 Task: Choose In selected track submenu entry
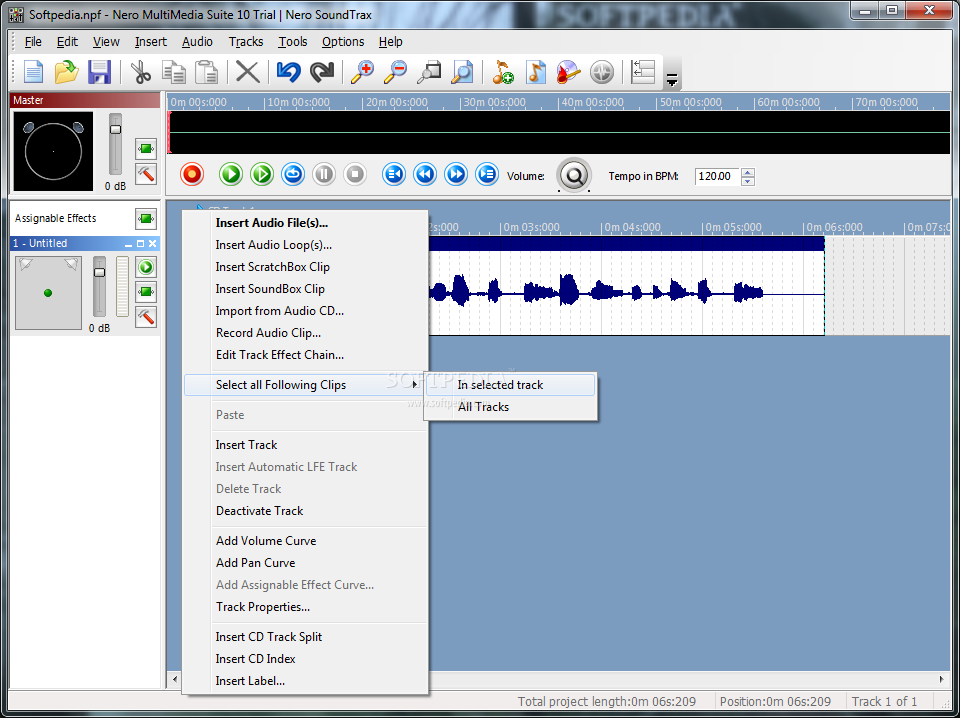[x=511, y=385]
